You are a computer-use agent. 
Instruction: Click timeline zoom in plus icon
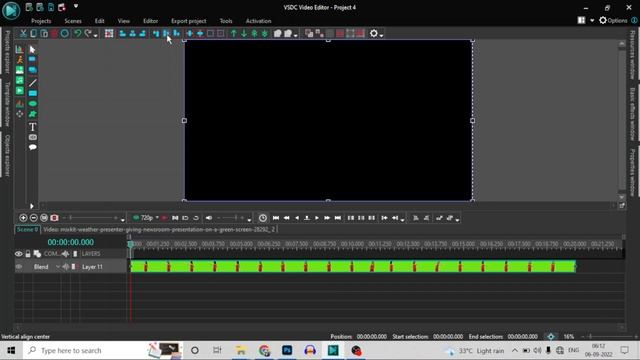pyautogui.click(x=23, y=218)
